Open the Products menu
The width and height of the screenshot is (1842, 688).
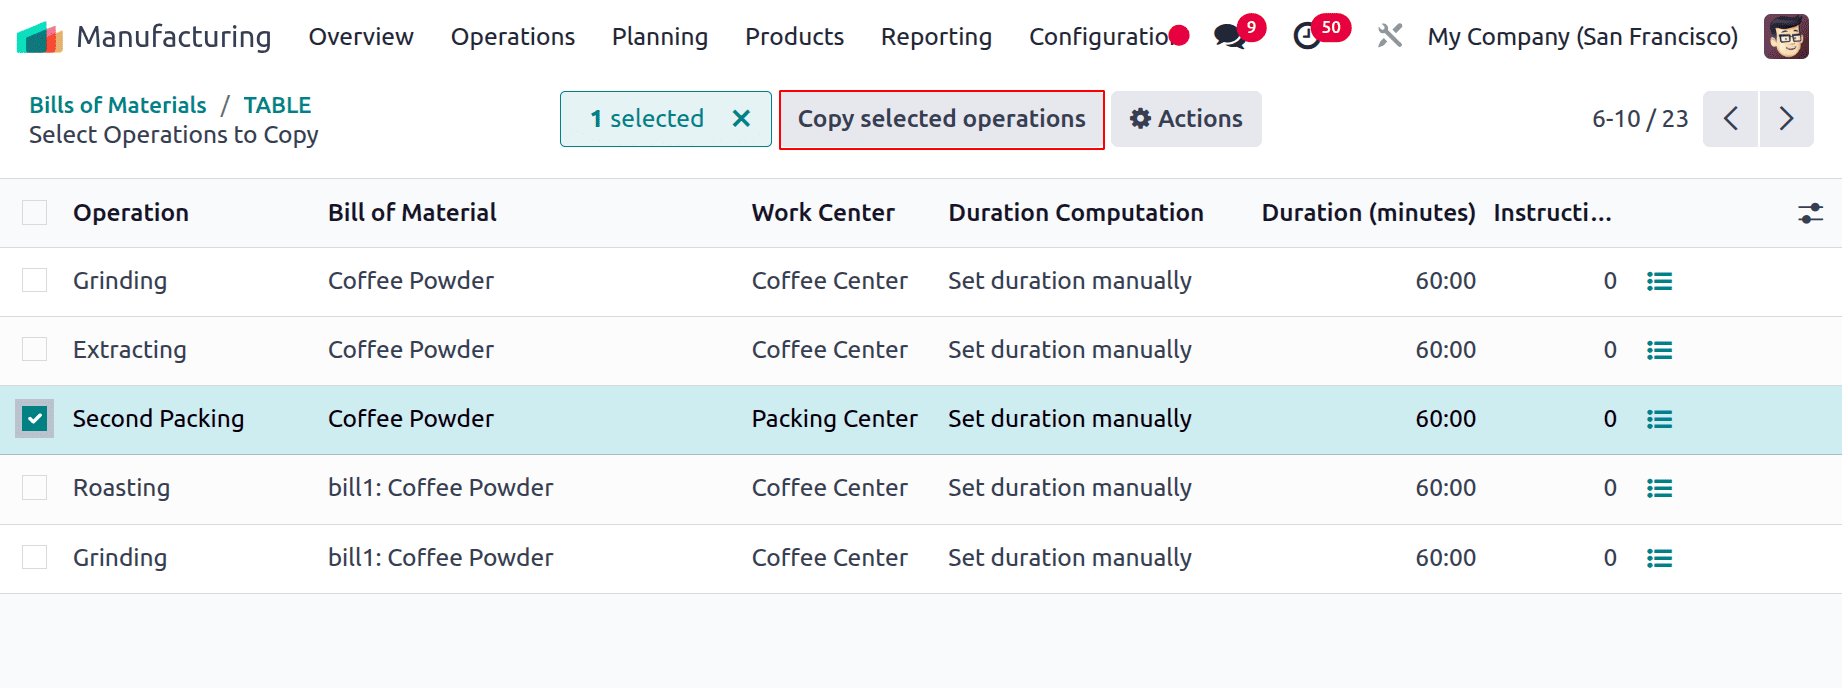[x=794, y=37]
